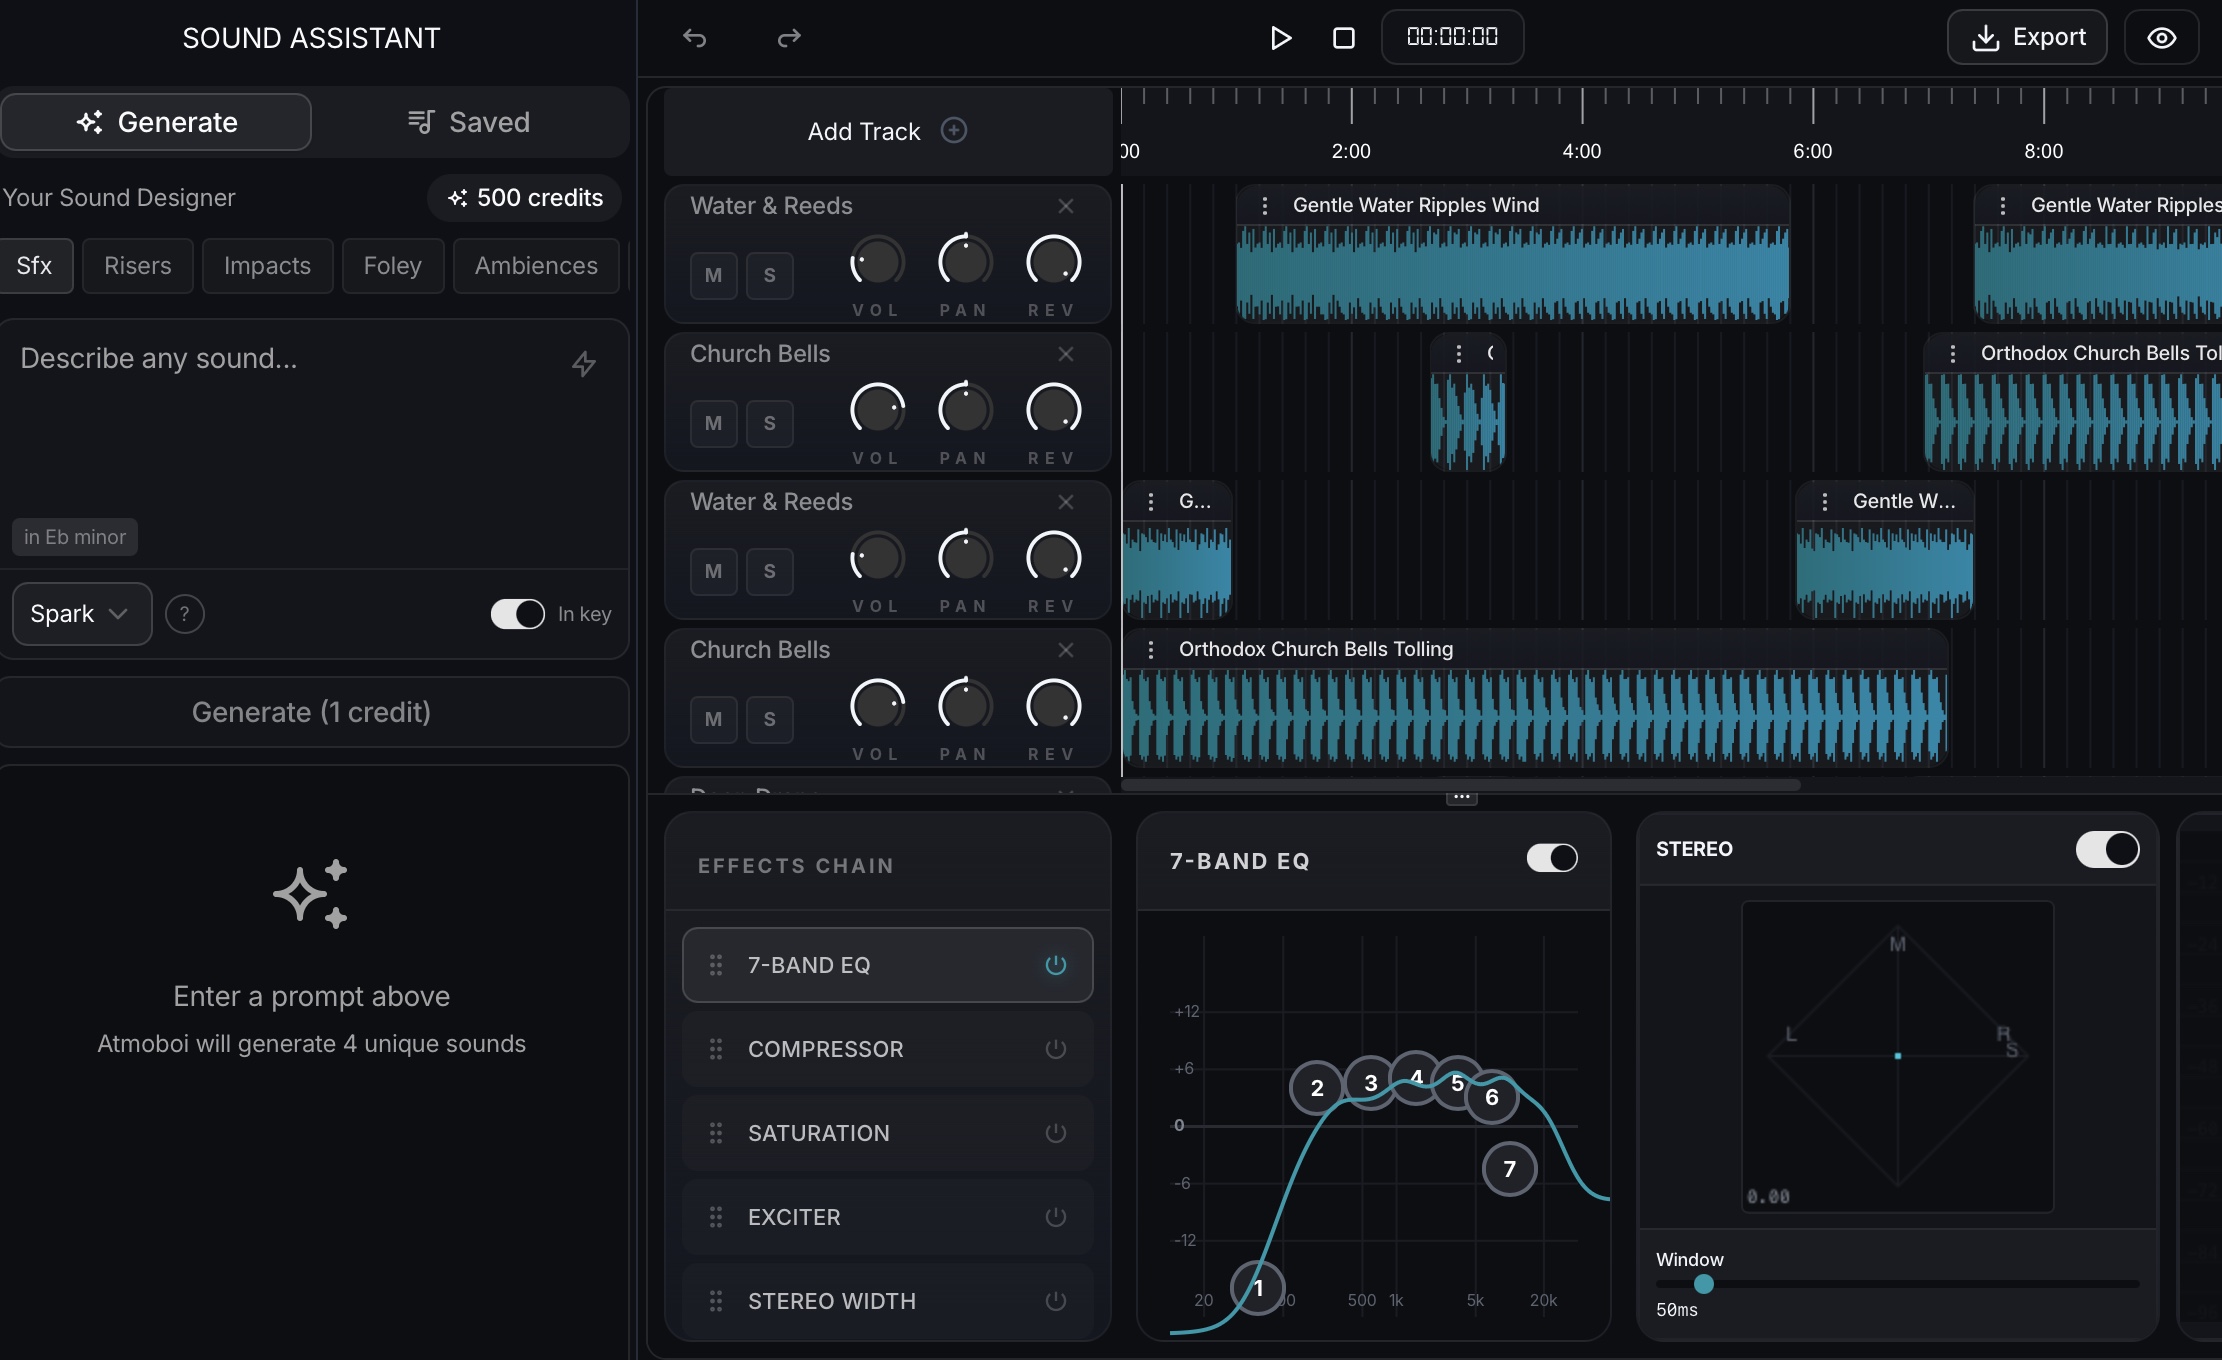
Task: Click the Window slider handle
Action: [x=1704, y=1284]
